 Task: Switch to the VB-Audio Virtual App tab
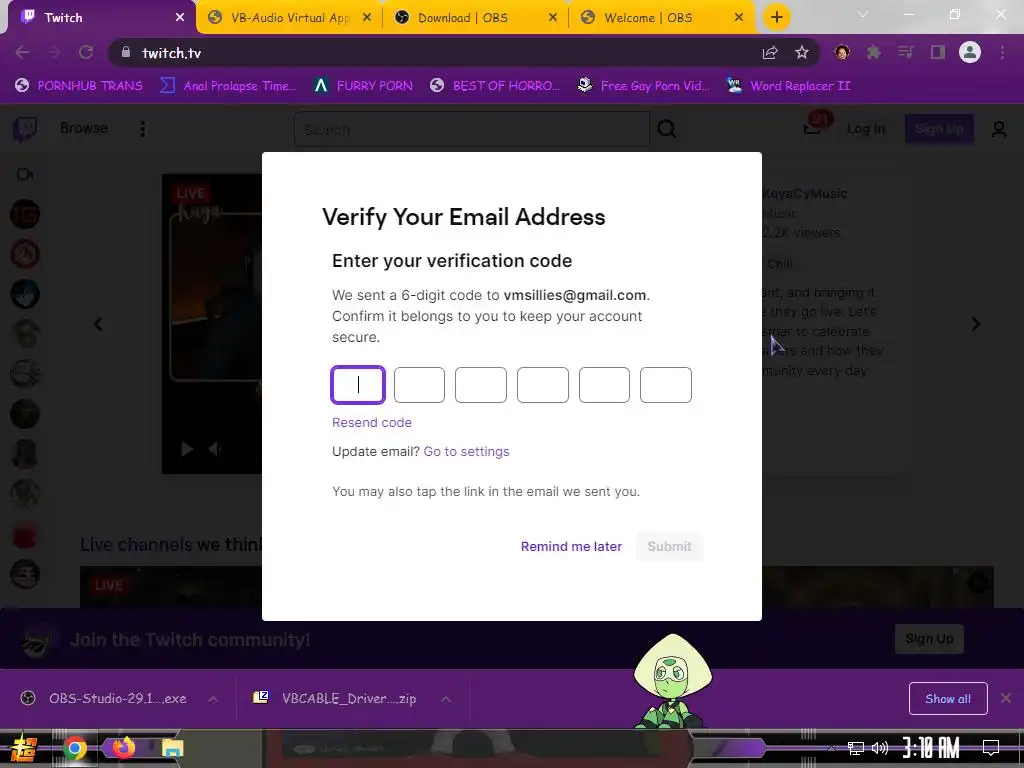[289, 18]
